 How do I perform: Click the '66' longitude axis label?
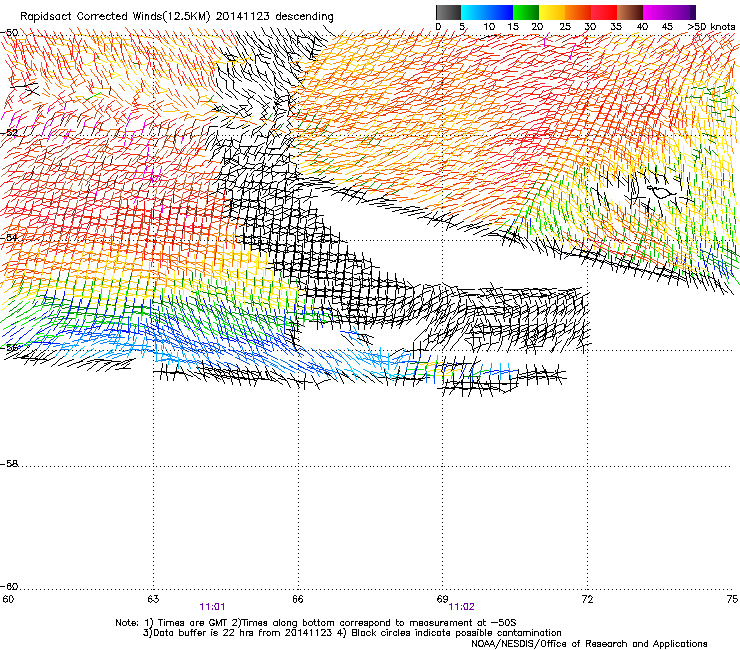[x=297, y=599]
